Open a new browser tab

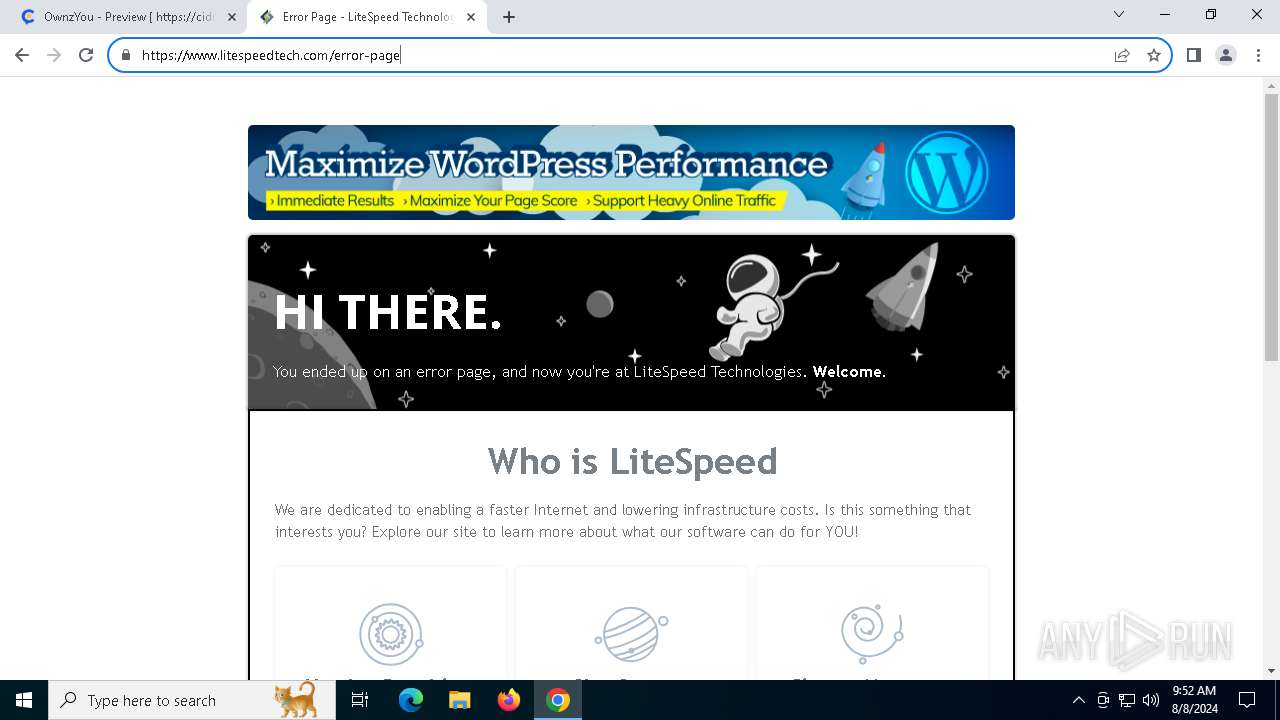tap(509, 17)
